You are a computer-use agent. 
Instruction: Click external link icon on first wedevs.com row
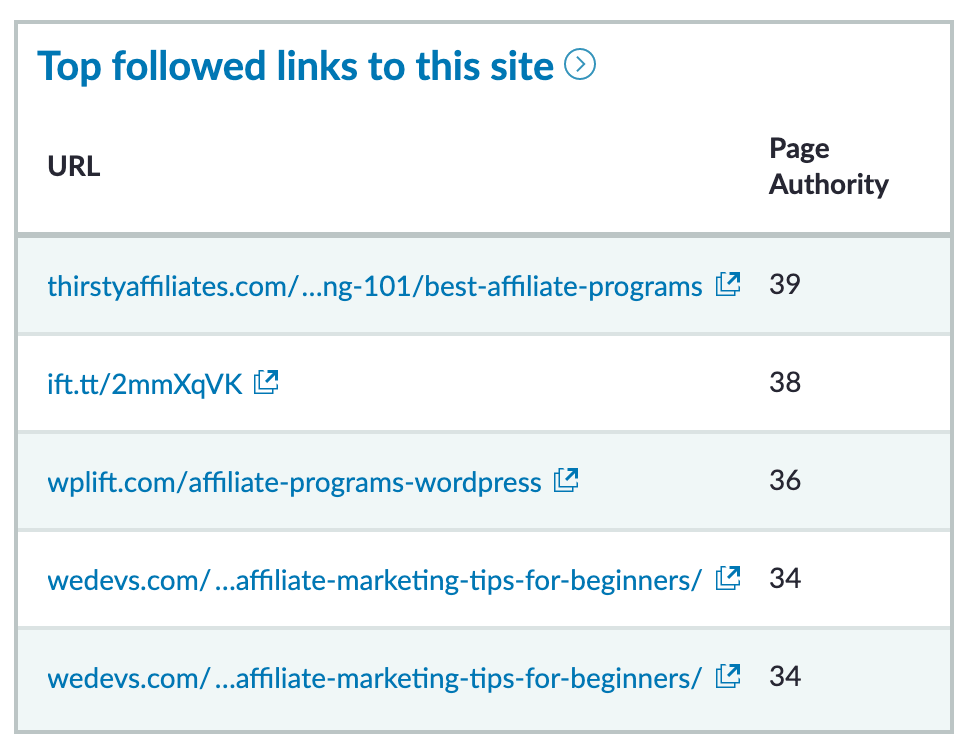click(x=728, y=578)
